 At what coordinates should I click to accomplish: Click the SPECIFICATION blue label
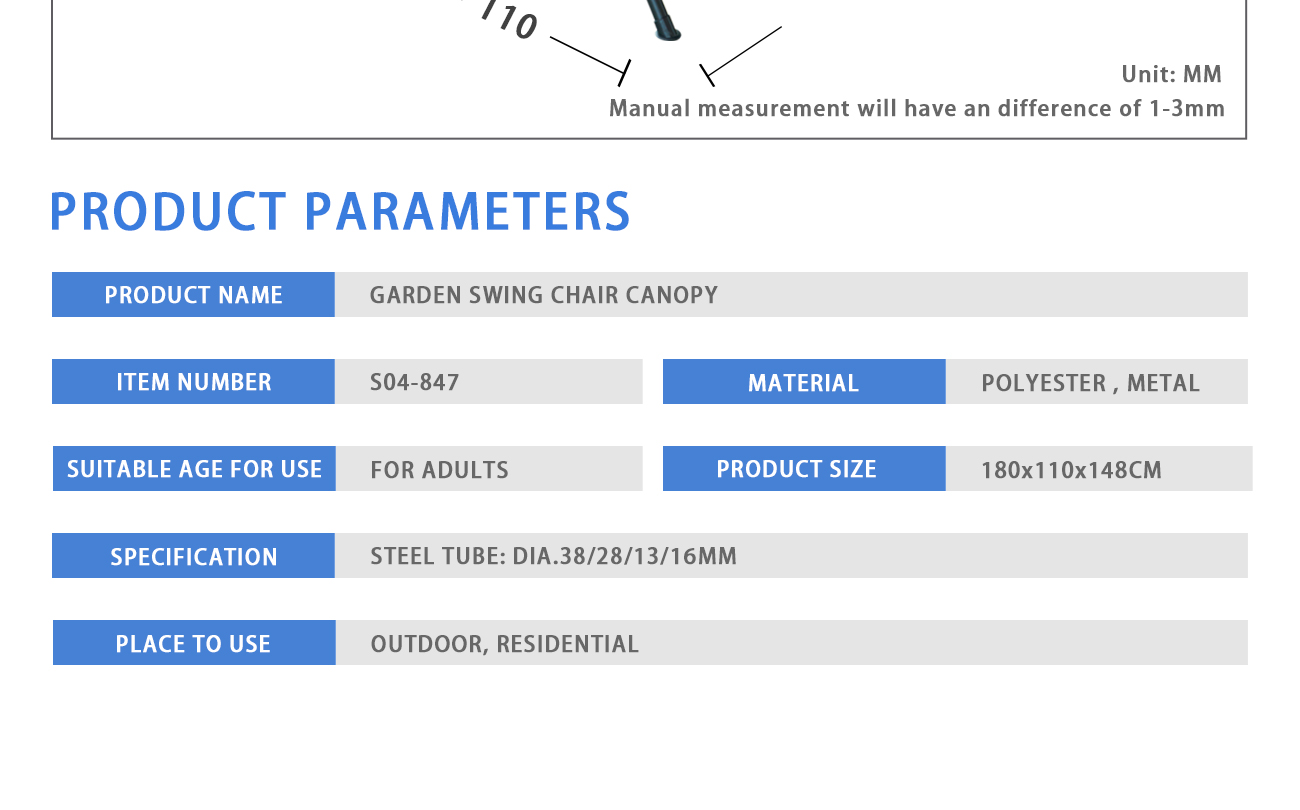[x=193, y=556]
